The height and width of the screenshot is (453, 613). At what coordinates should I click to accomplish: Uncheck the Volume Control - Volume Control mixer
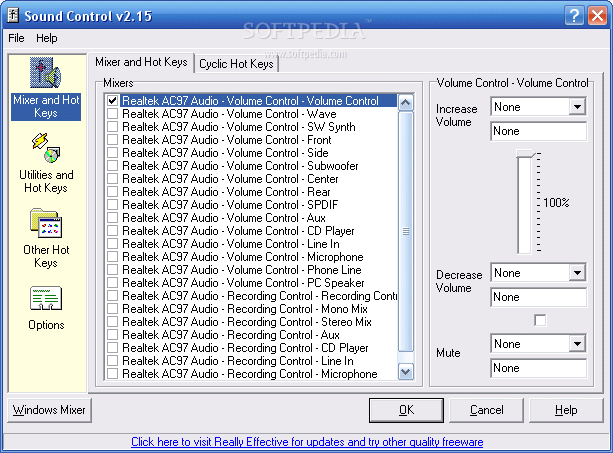(x=113, y=101)
